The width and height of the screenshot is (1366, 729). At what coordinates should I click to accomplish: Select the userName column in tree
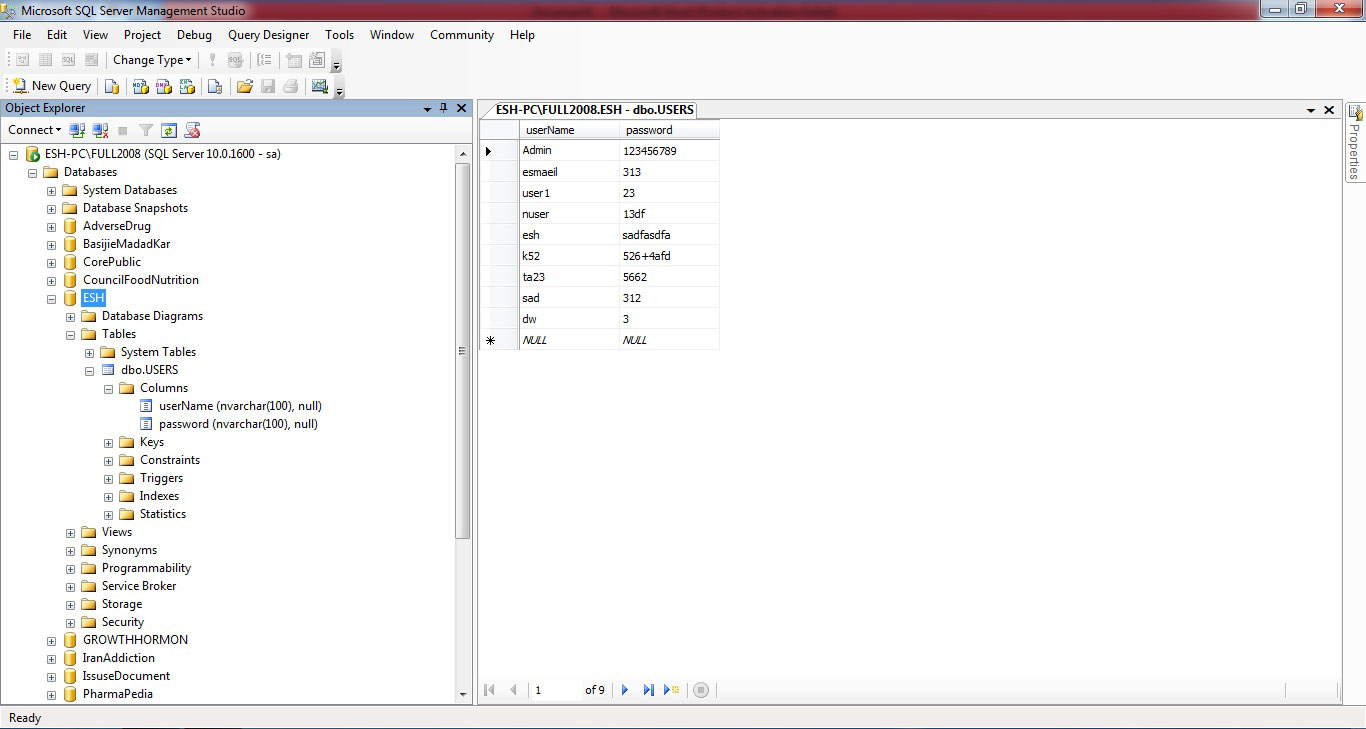pyautogui.click(x=240, y=406)
